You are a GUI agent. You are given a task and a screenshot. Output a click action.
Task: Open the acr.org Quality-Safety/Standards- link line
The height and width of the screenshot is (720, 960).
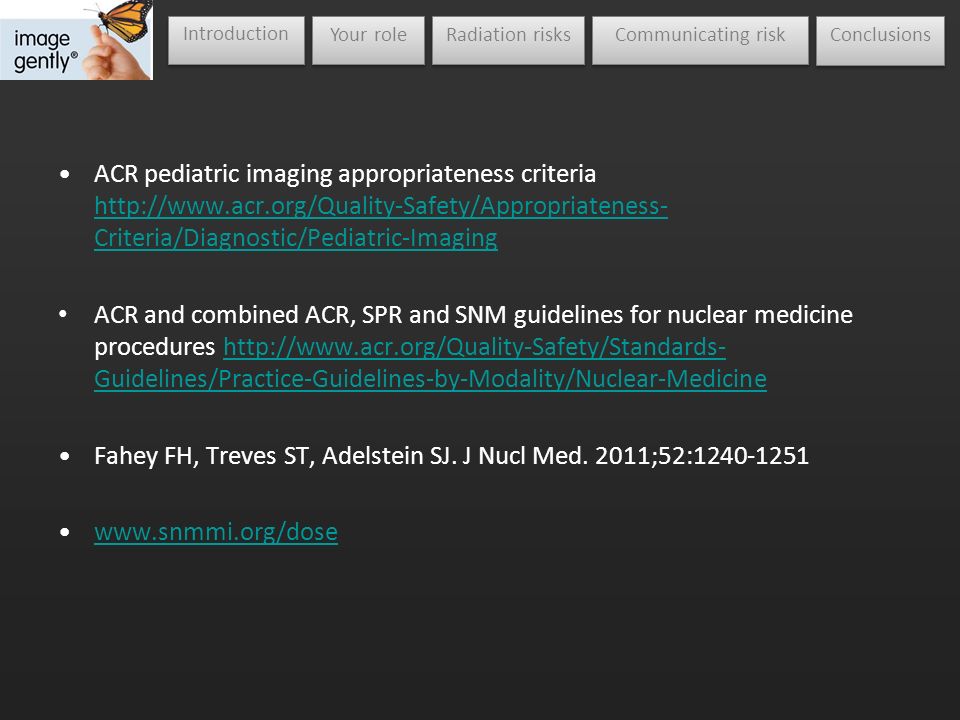click(x=474, y=347)
